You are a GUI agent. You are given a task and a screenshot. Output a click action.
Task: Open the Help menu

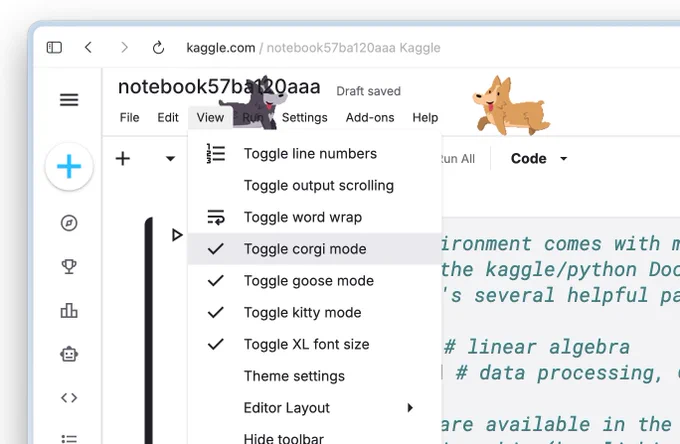425,118
